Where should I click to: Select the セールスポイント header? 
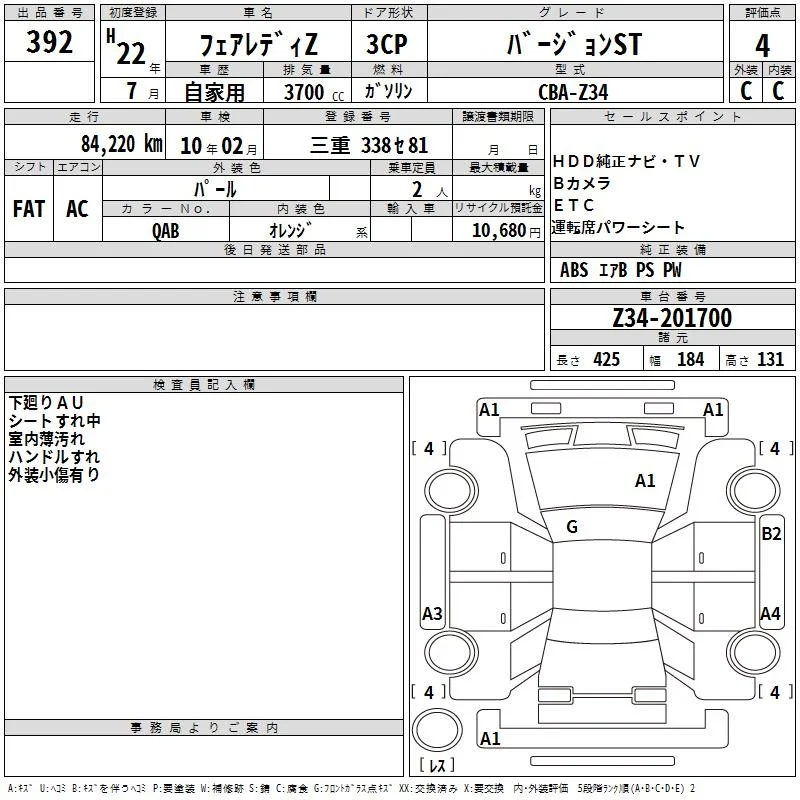tap(672, 117)
